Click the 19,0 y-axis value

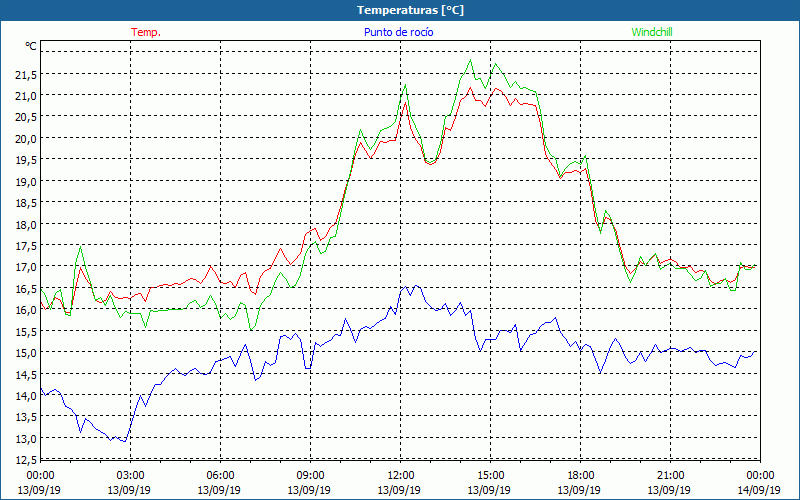(26, 181)
